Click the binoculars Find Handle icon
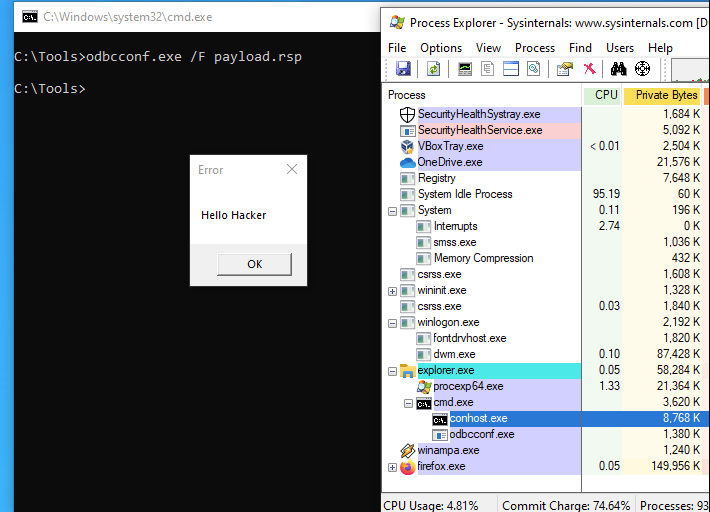 tap(619, 69)
